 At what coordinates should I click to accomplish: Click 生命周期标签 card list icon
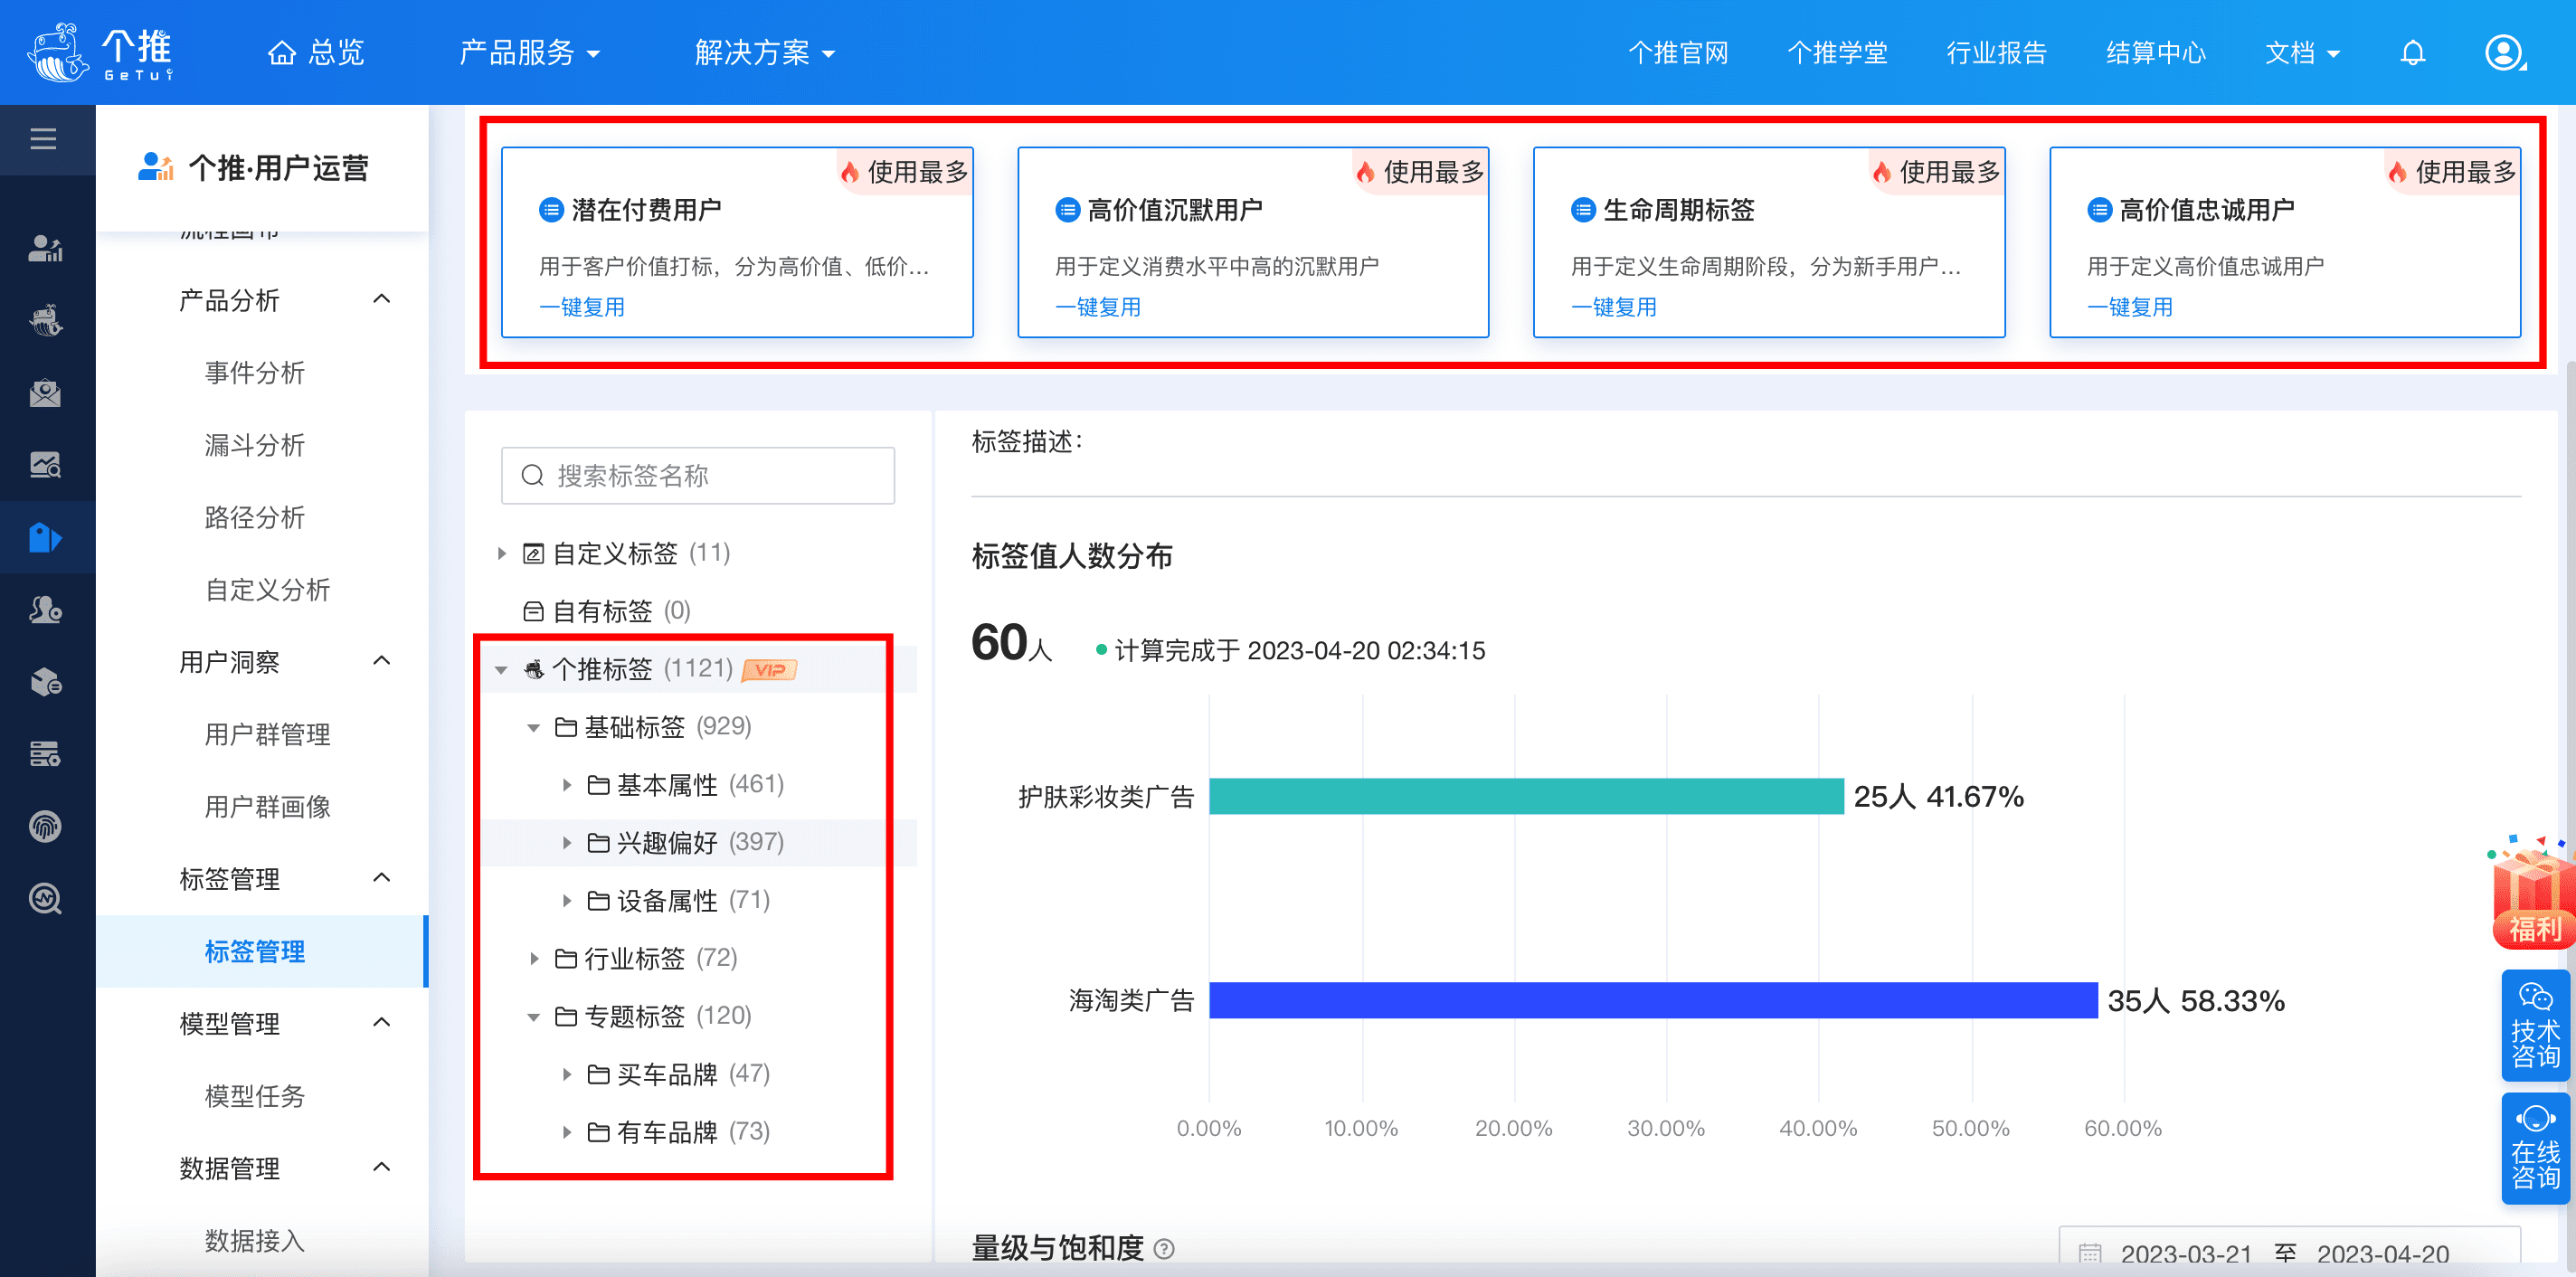click(1583, 210)
